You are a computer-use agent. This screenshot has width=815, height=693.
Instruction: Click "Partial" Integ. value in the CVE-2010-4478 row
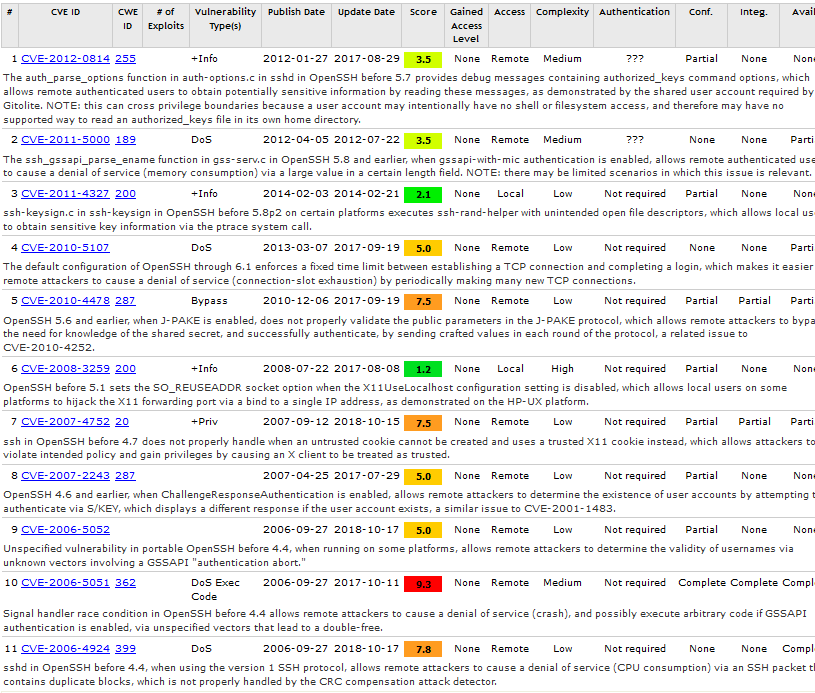click(755, 301)
